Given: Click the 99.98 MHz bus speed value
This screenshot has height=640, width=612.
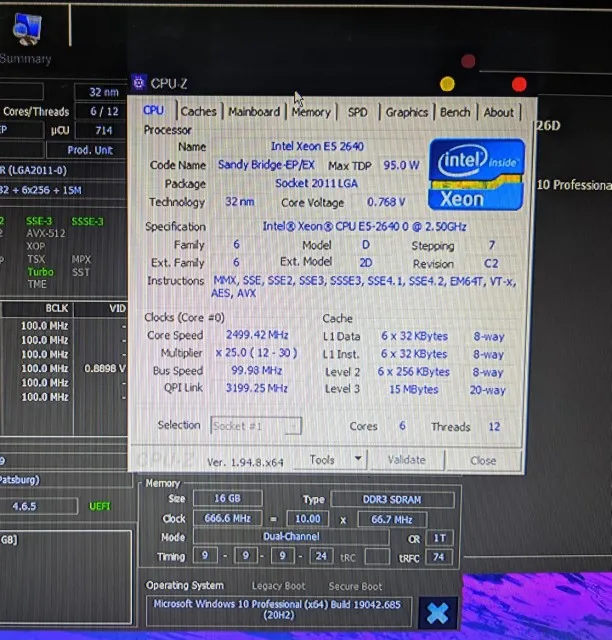Looking at the screenshot, I should click(x=257, y=370).
